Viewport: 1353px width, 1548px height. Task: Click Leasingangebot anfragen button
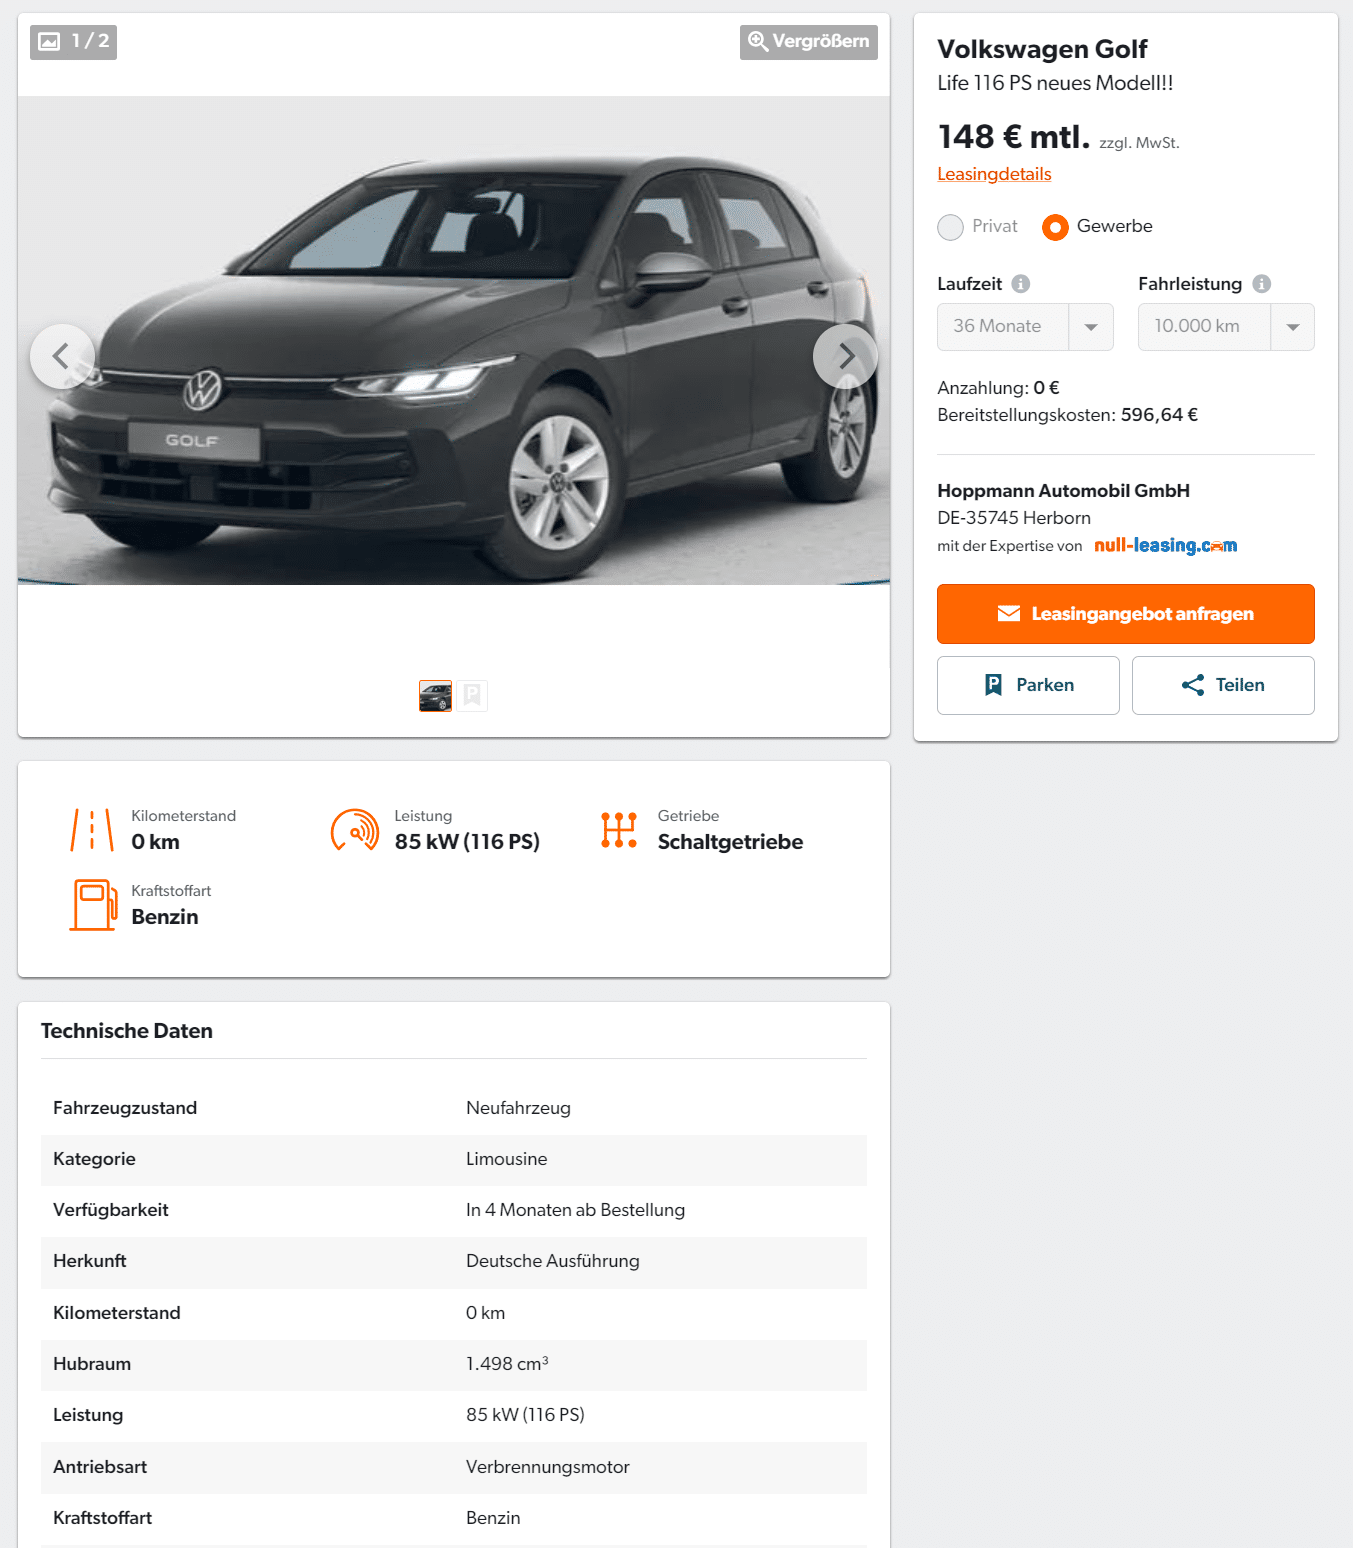point(1126,614)
